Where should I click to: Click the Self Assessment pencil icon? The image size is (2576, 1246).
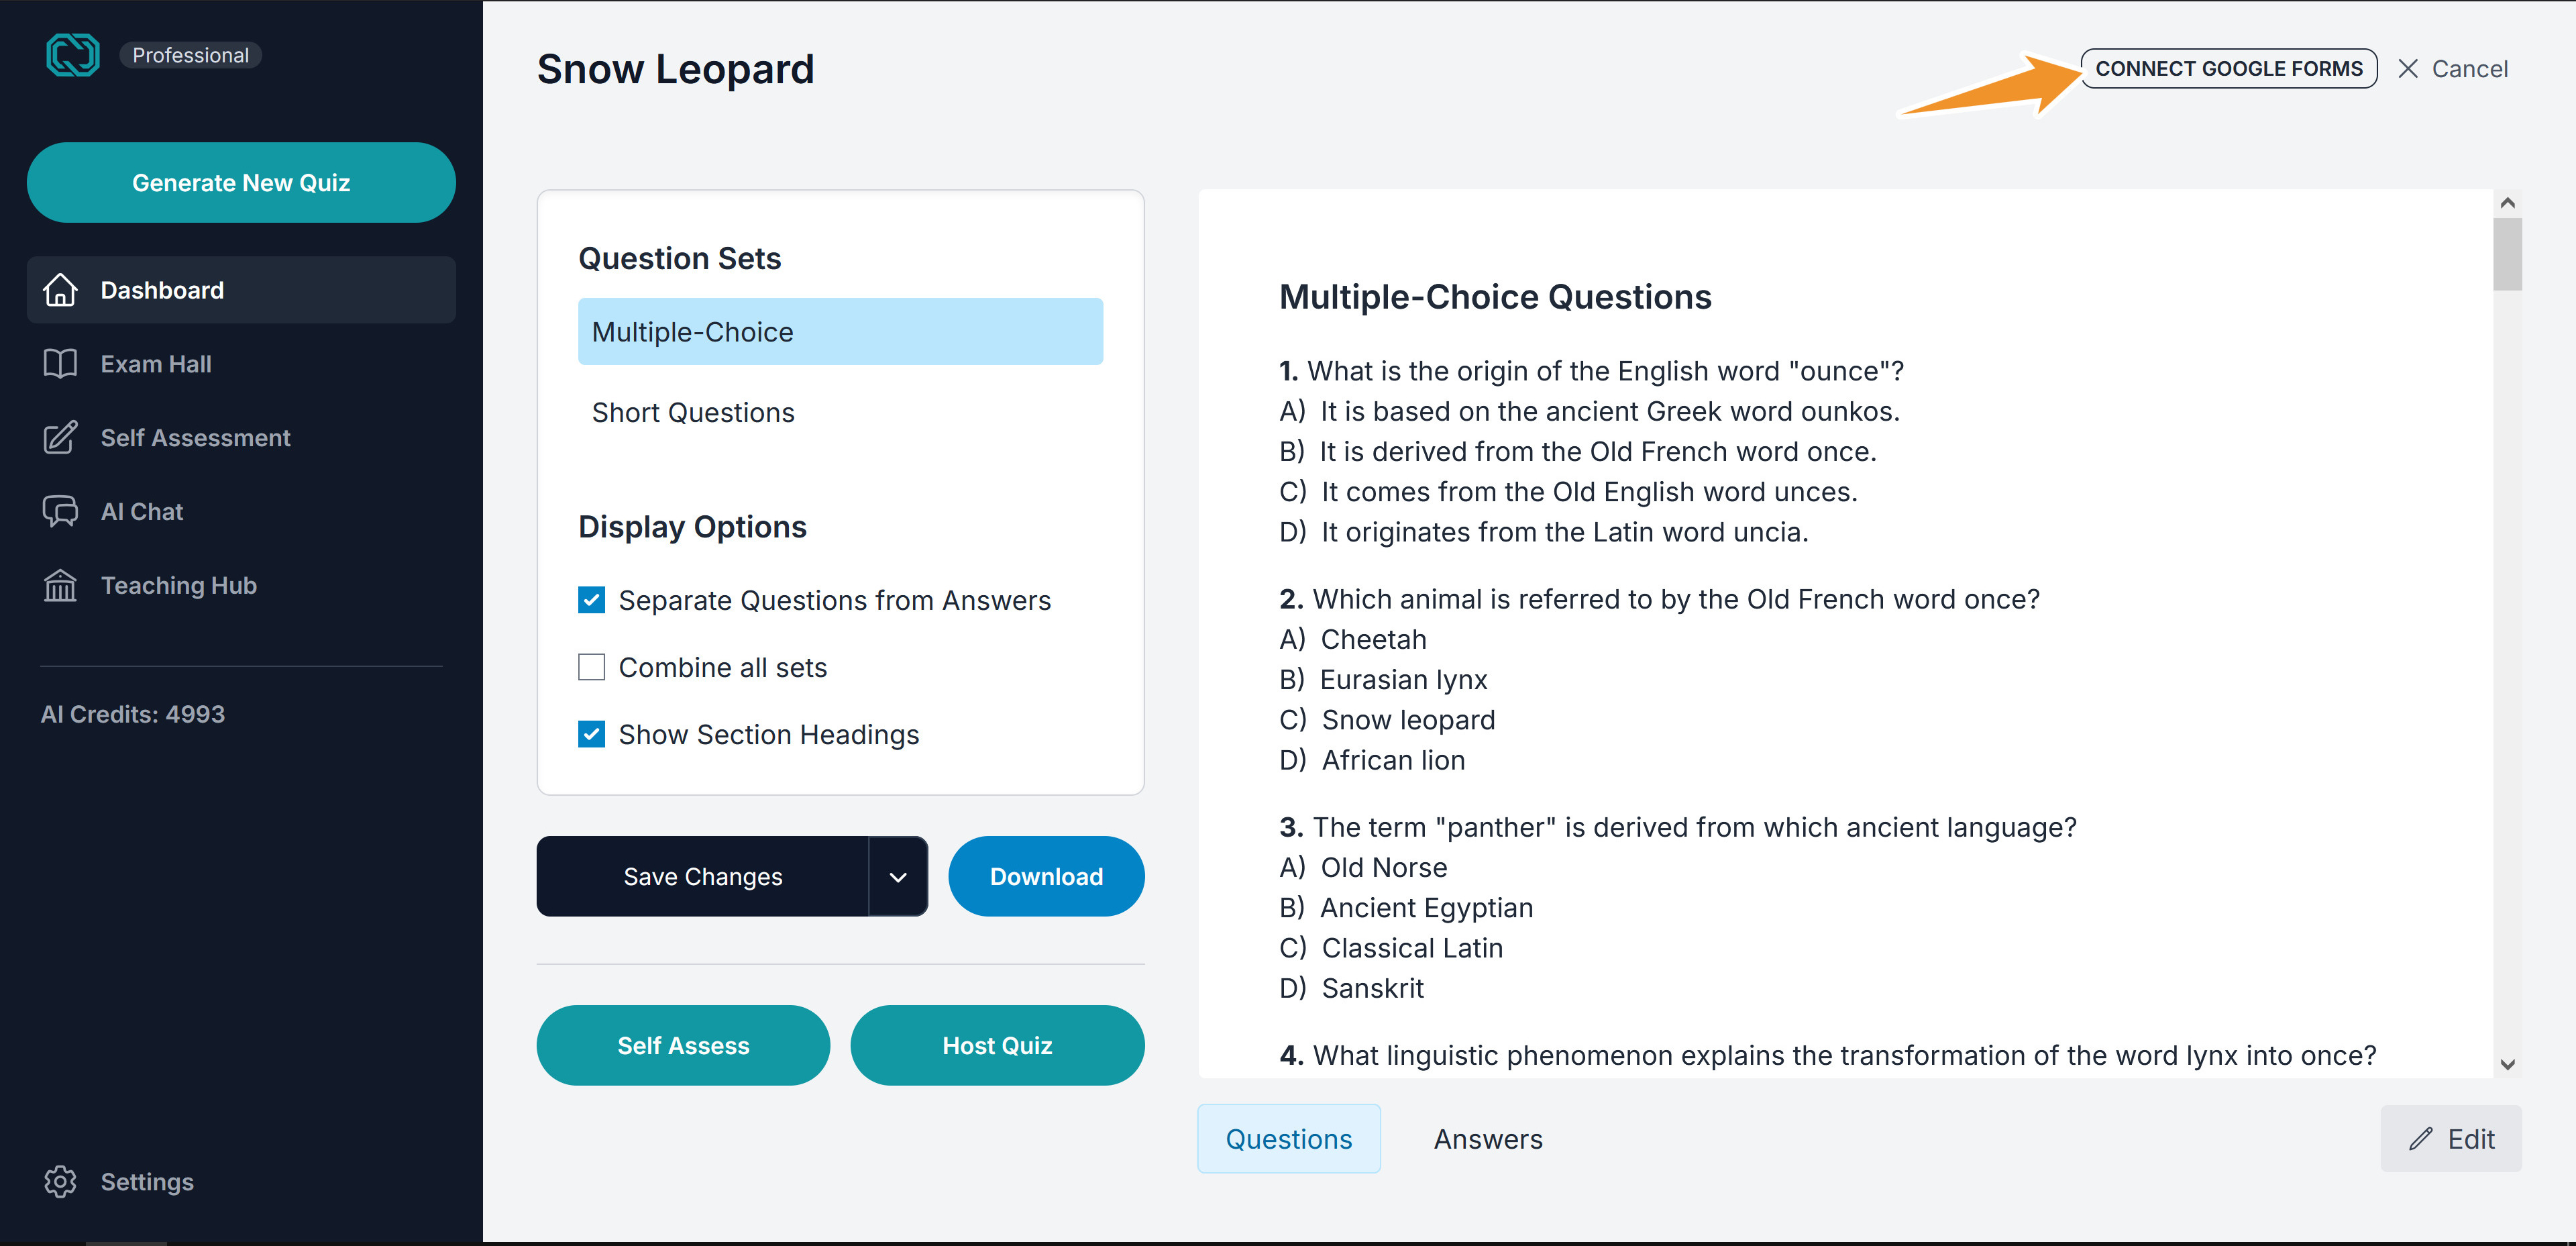pyautogui.click(x=60, y=437)
